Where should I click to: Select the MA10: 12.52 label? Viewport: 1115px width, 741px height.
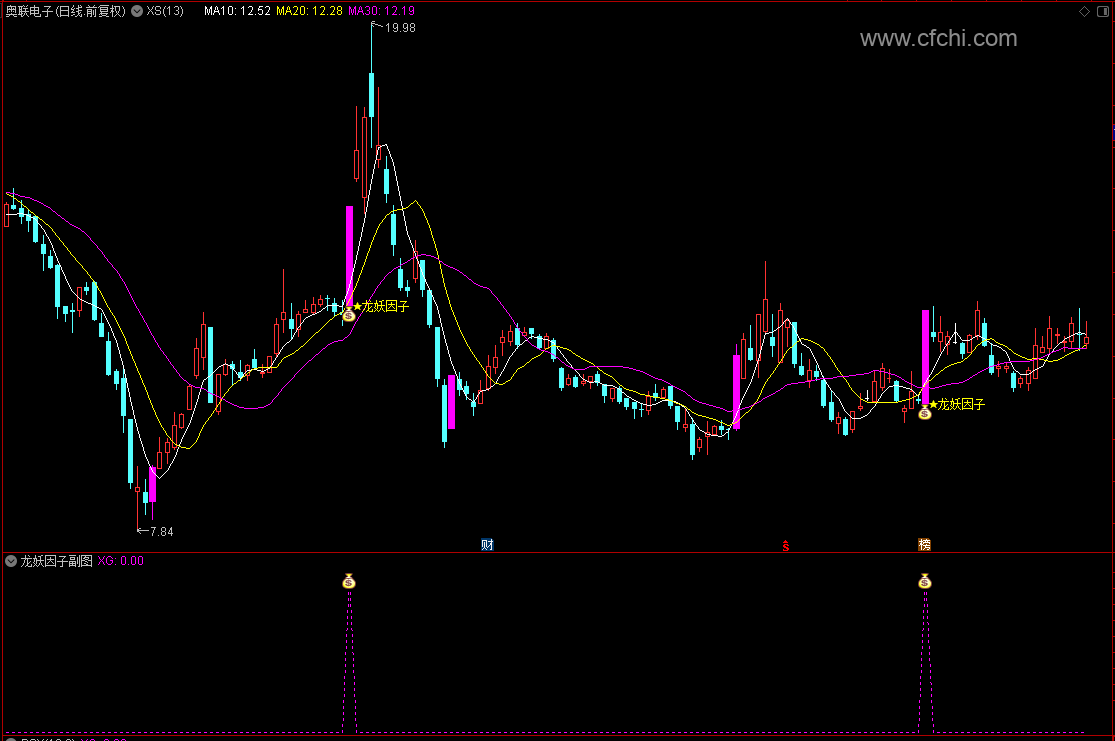click(237, 11)
